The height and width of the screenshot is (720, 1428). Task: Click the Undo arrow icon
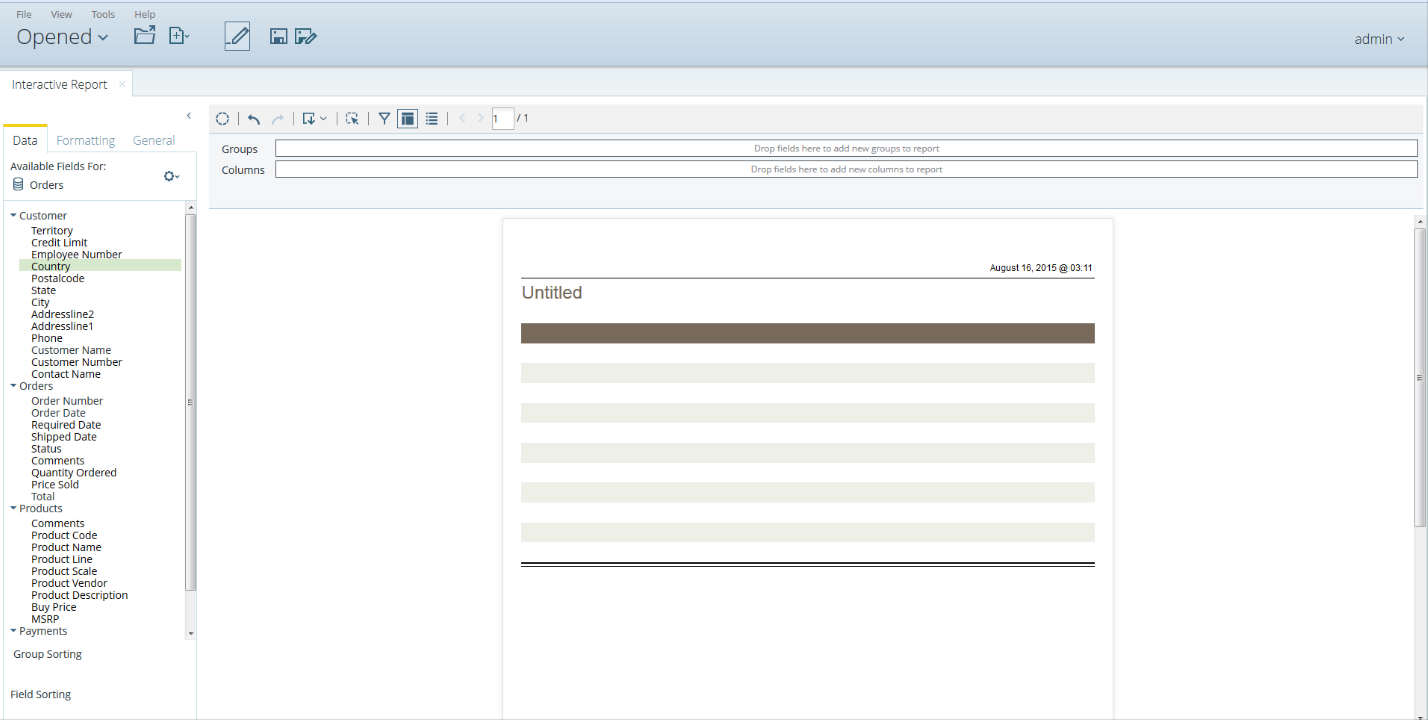point(254,119)
